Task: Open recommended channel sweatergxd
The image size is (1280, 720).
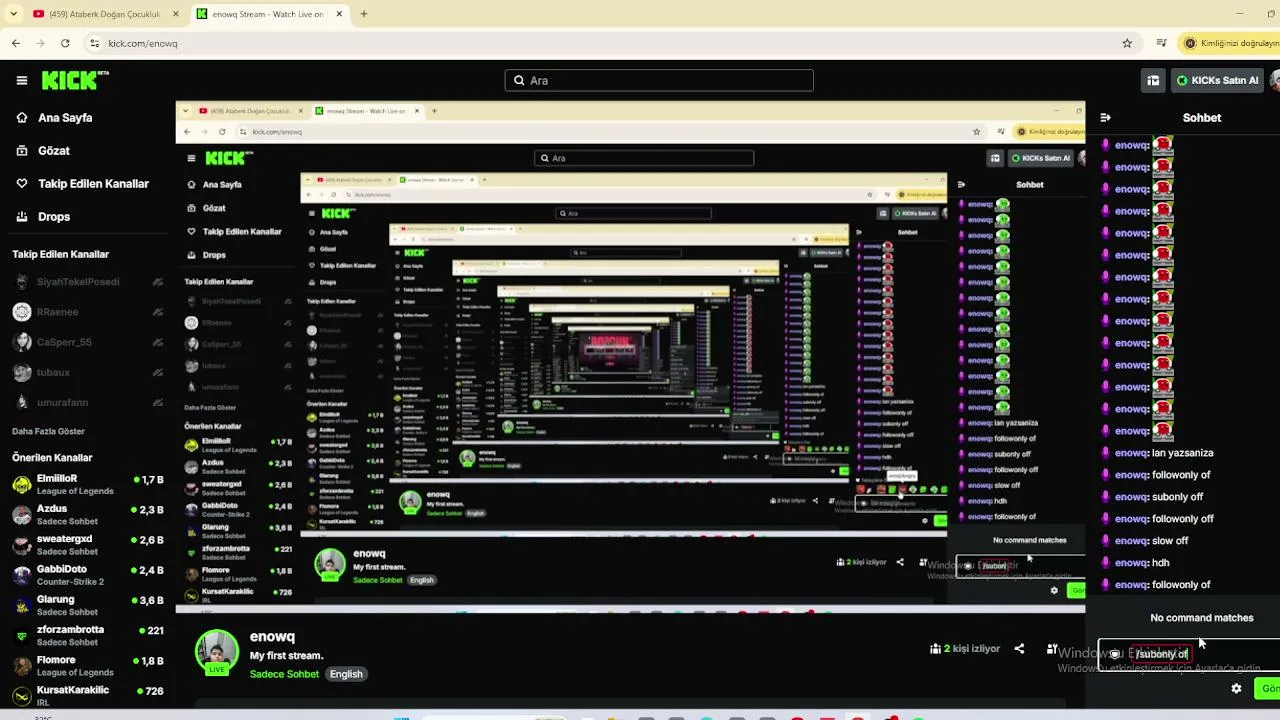Action: pos(87,545)
